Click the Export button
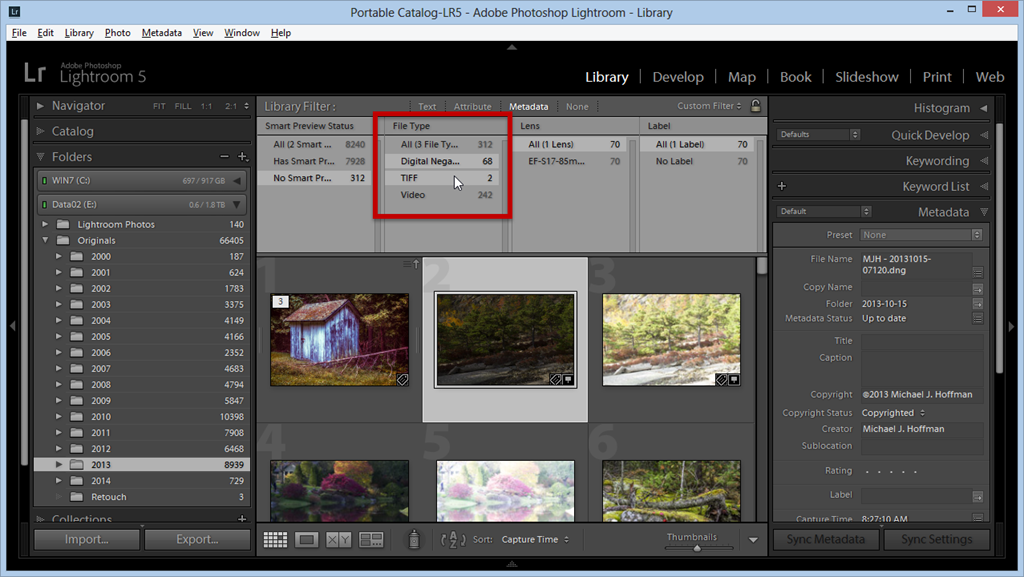This screenshot has height=577, width=1024. 197,539
